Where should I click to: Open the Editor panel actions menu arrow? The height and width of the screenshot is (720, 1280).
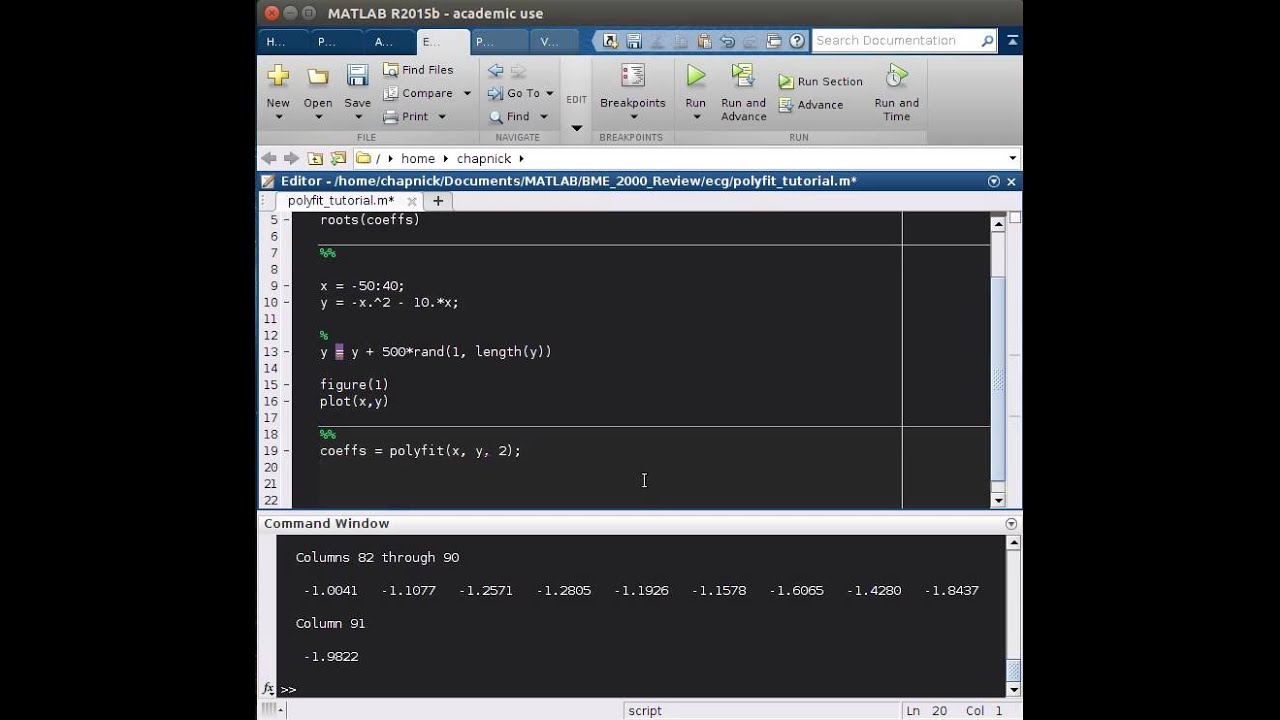(x=993, y=182)
